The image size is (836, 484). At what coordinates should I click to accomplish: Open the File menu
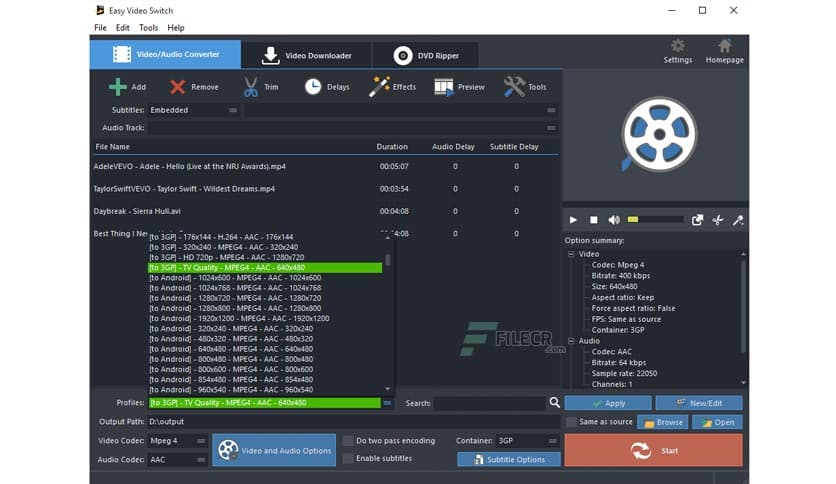pos(100,28)
